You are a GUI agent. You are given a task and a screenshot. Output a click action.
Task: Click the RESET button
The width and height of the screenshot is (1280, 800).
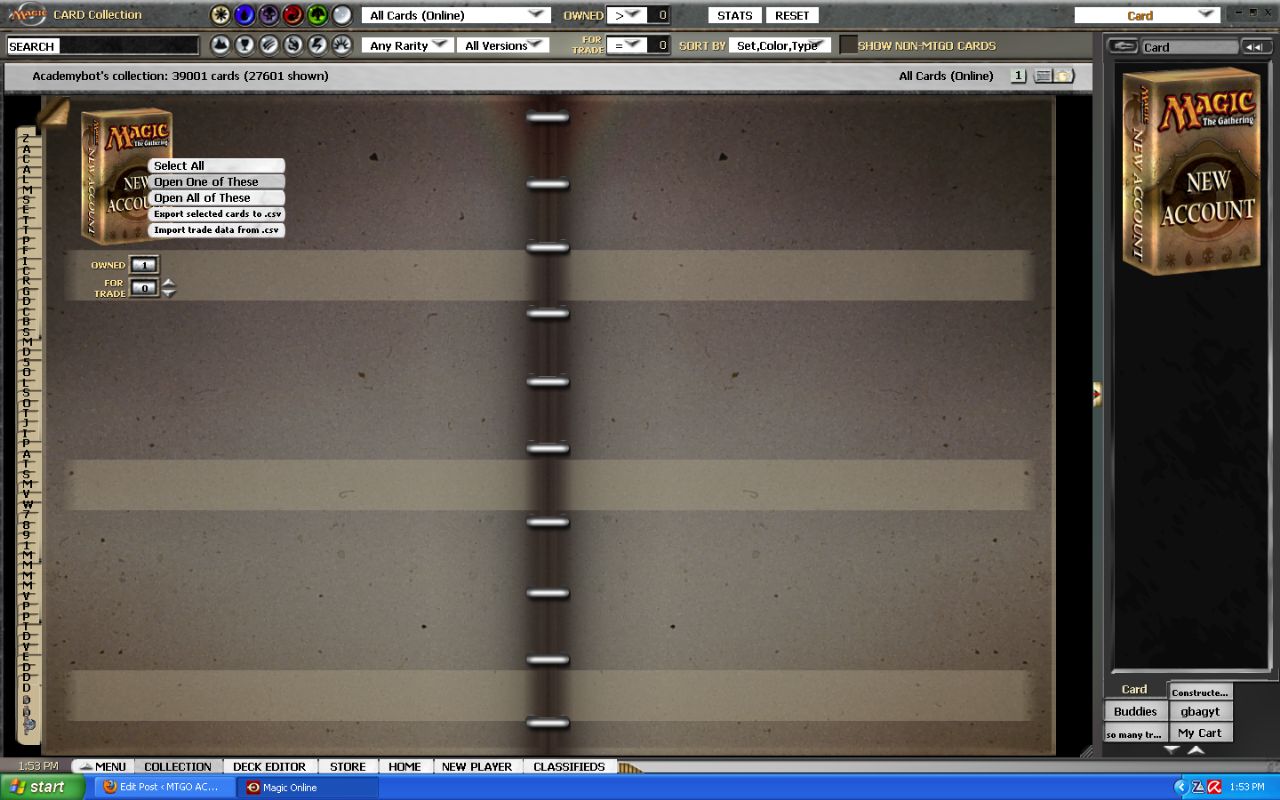click(793, 15)
